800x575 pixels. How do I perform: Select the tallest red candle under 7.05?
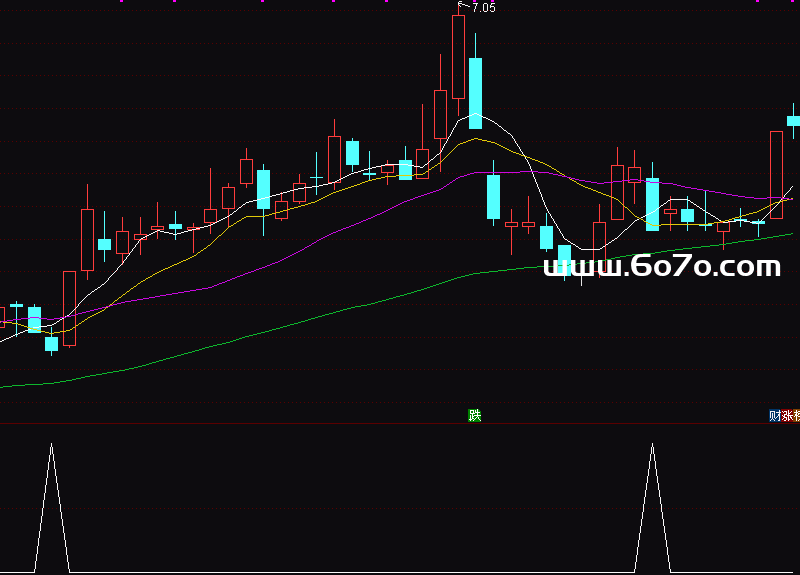(x=458, y=56)
